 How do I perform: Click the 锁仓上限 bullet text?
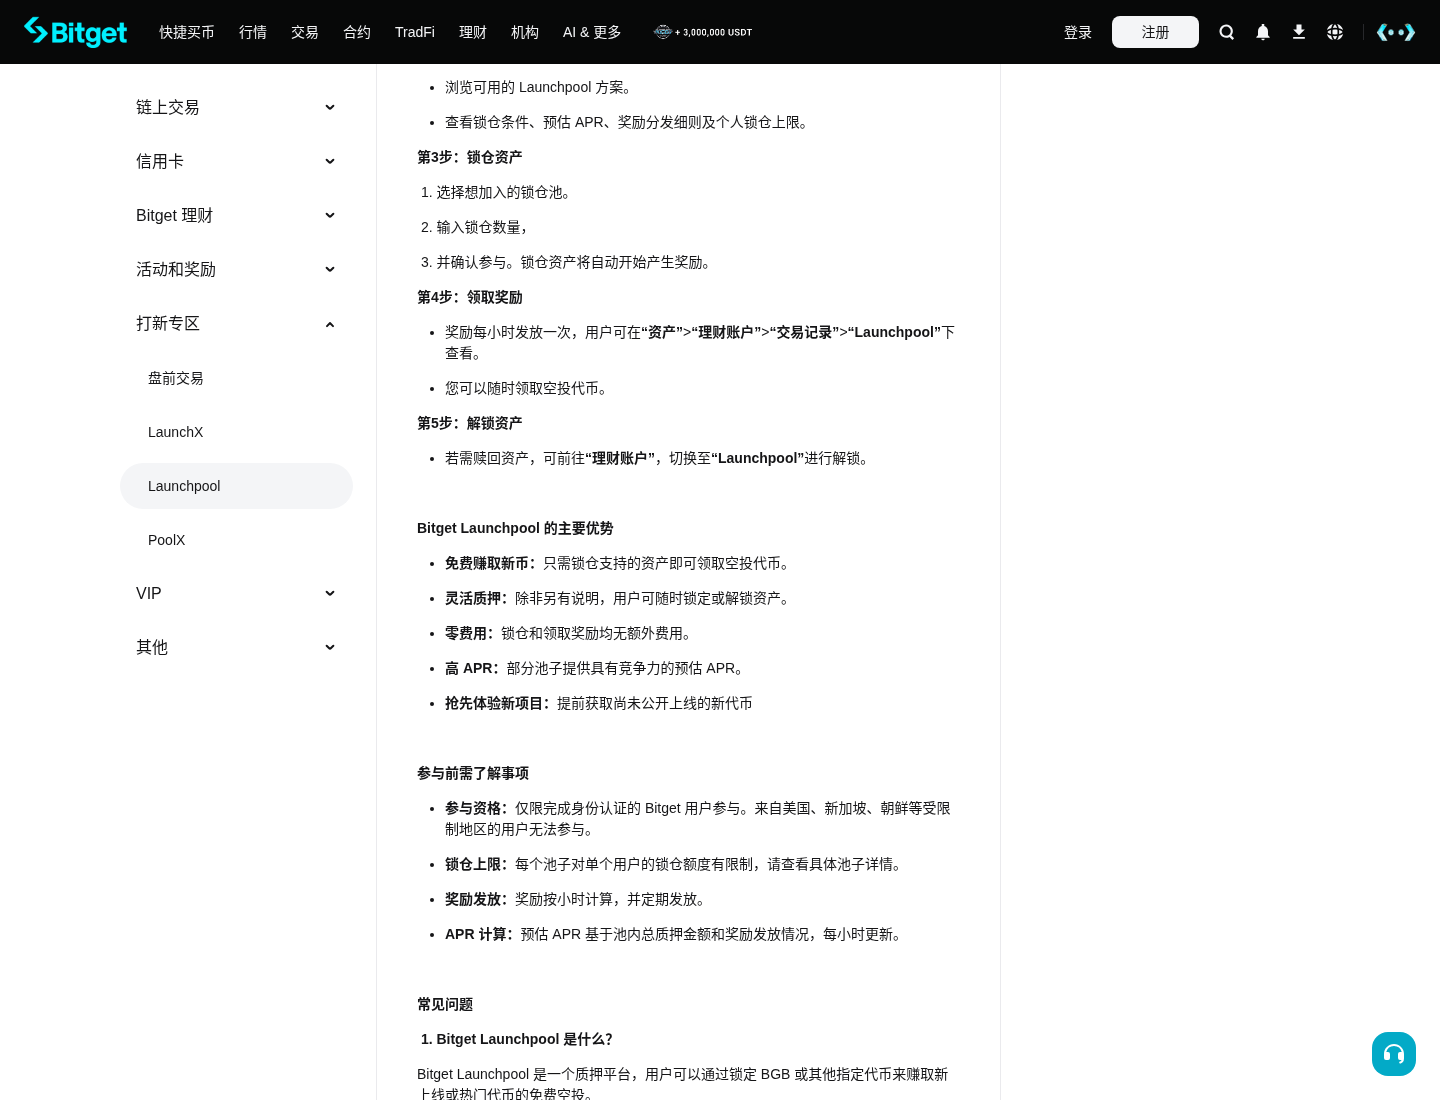point(677,864)
